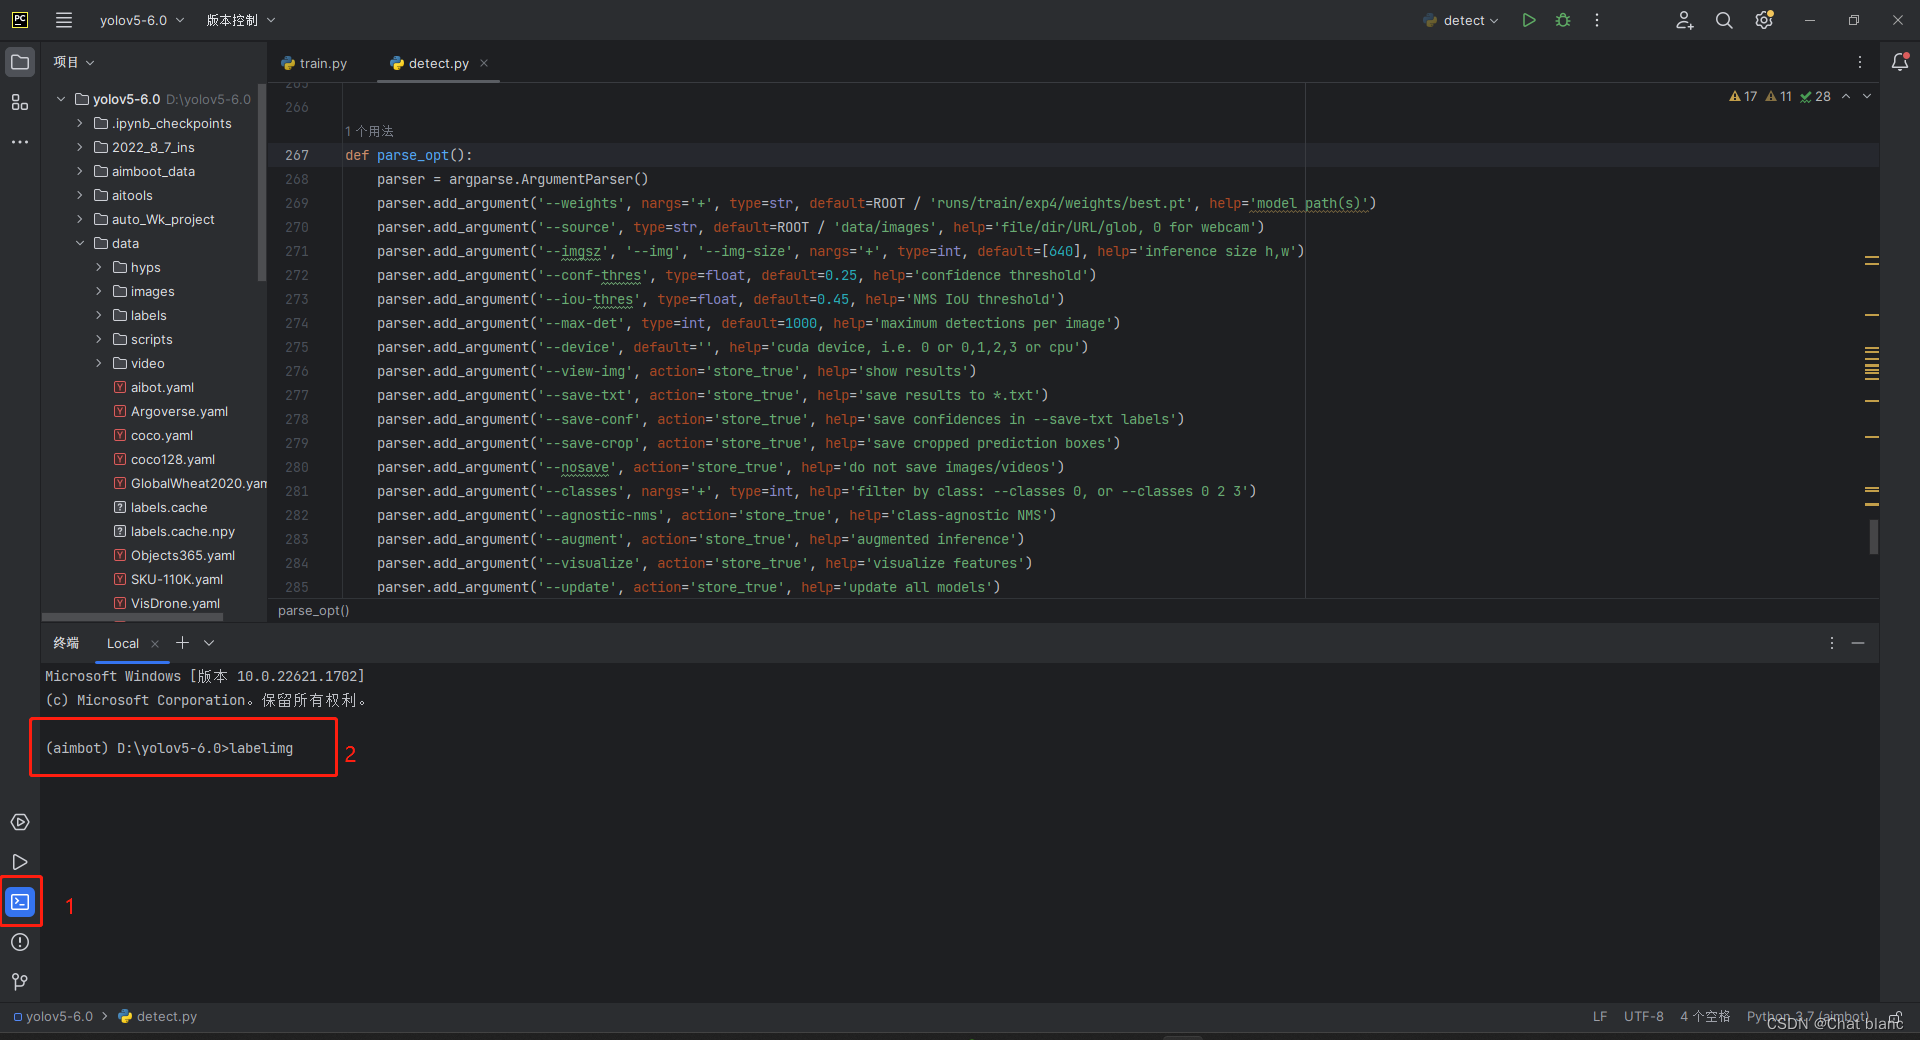The height and width of the screenshot is (1040, 1920).
Task: Click yolov5-6.0 breadcrumb in status bar
Action: tap(53, 1016)
